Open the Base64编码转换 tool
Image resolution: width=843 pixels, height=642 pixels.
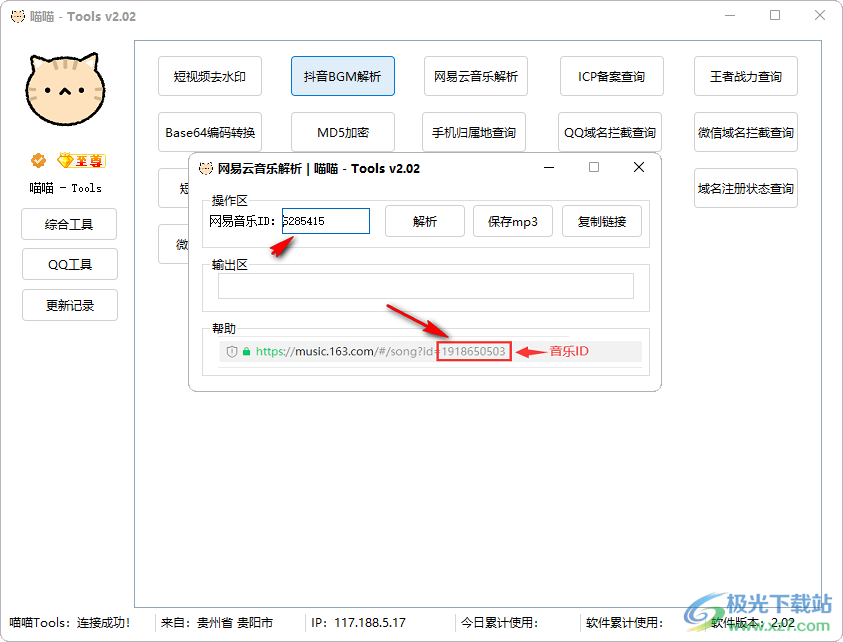(x=210, y=132)
